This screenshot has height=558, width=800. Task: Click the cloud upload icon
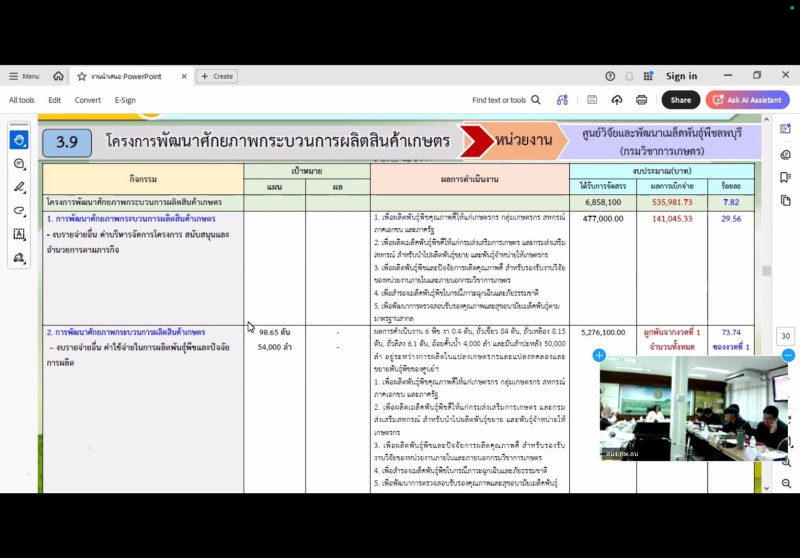(616, 100)
